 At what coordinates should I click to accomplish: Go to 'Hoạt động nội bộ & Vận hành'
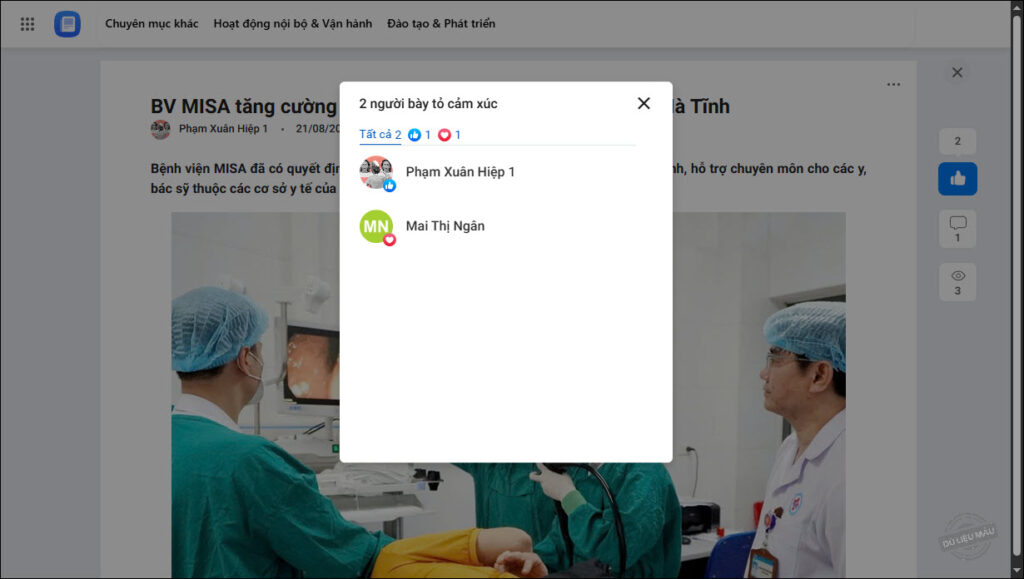293,23
